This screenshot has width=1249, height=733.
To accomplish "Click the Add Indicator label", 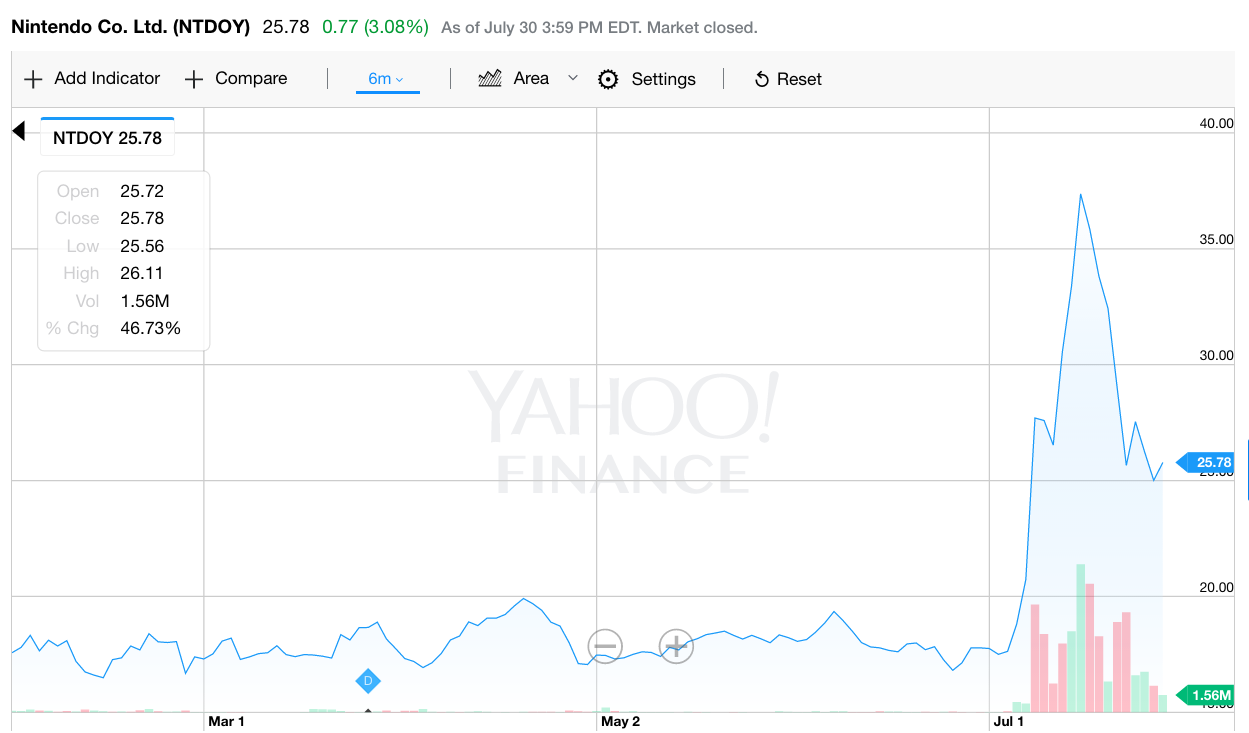I will point(107,78).
